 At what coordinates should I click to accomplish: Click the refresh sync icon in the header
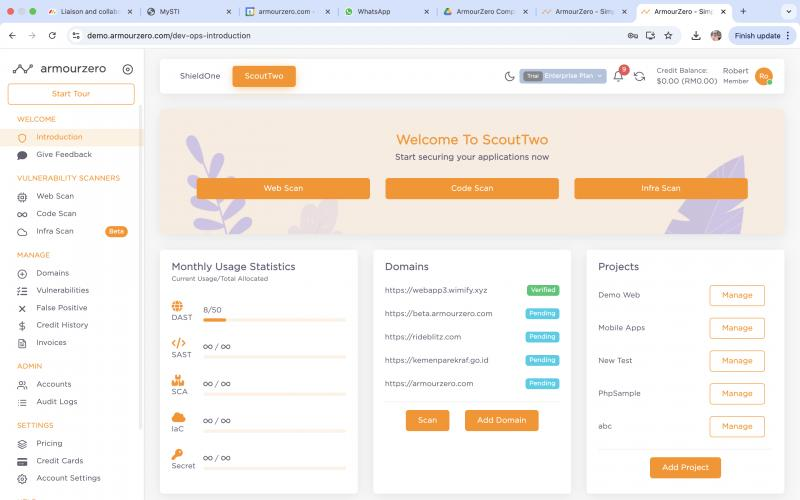[x=639, y=77]
